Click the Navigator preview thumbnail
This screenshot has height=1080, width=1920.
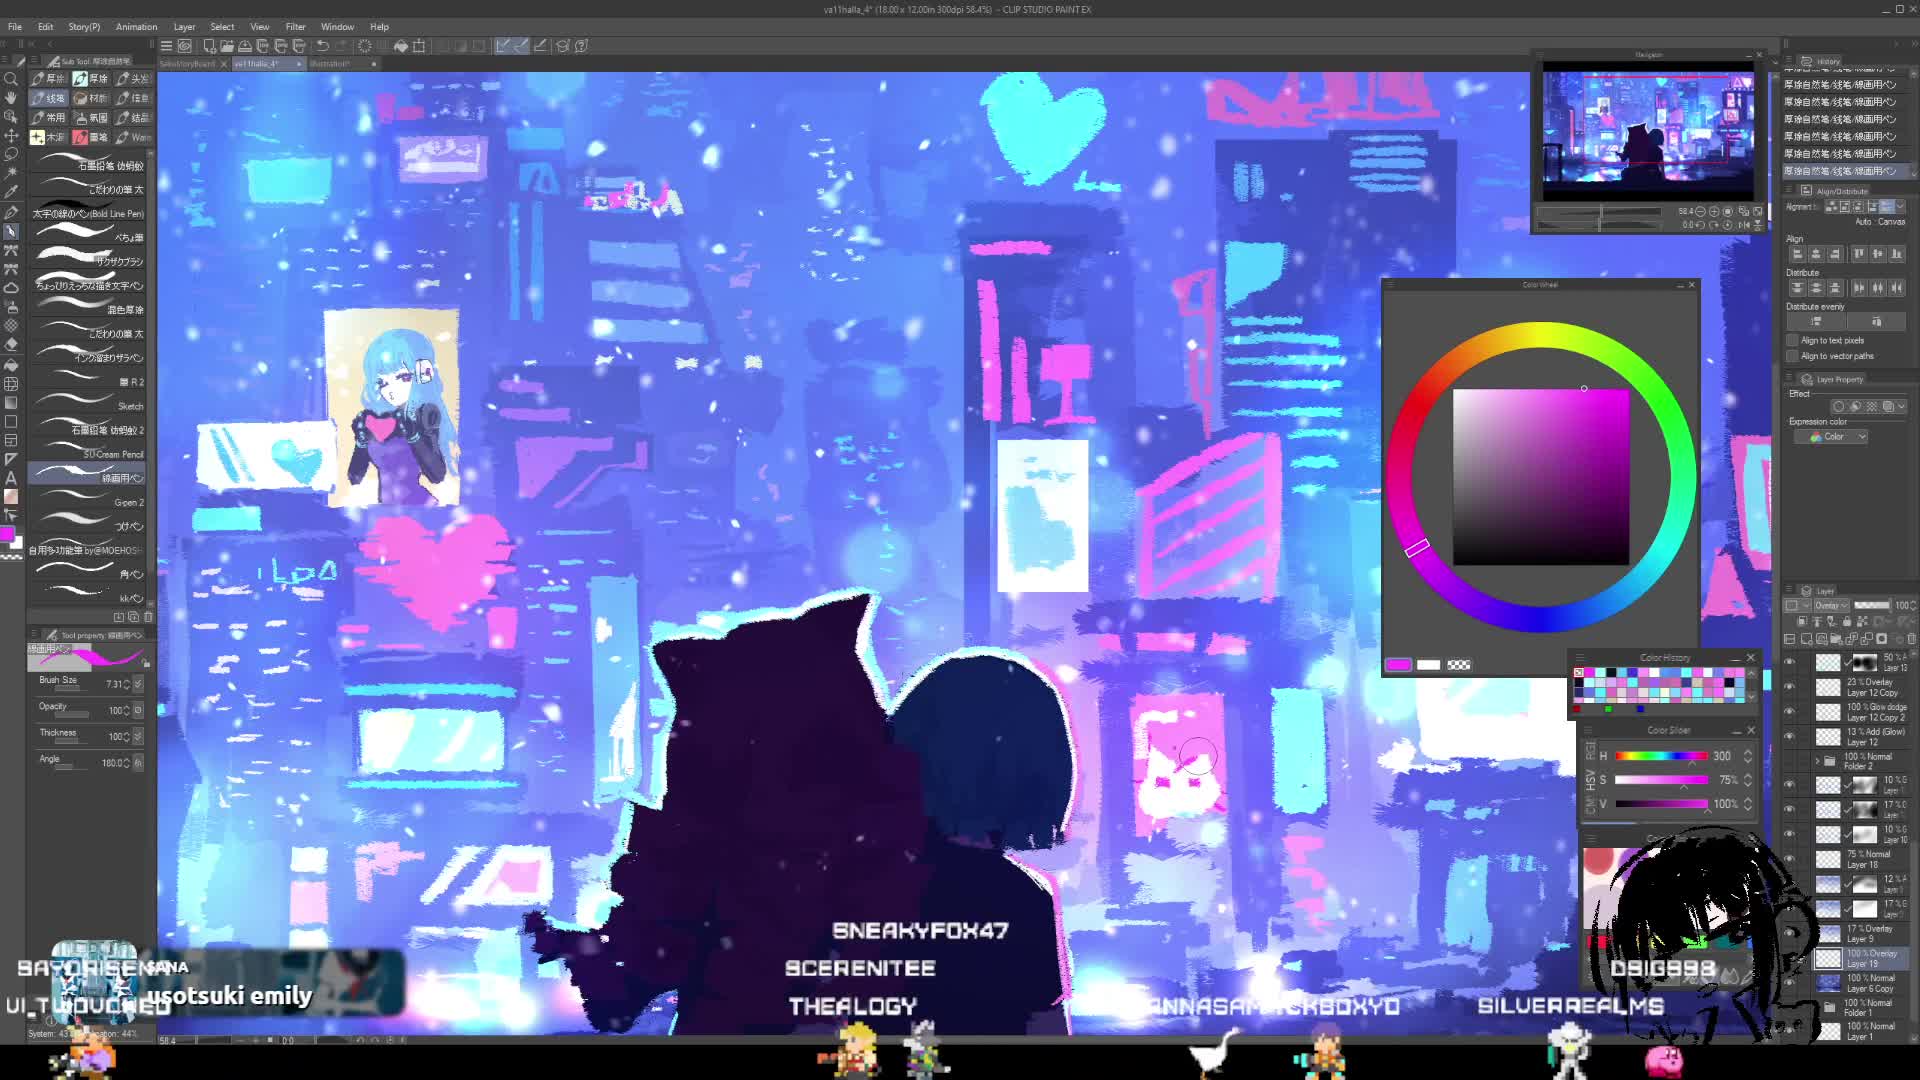[x=1648, y=130]
